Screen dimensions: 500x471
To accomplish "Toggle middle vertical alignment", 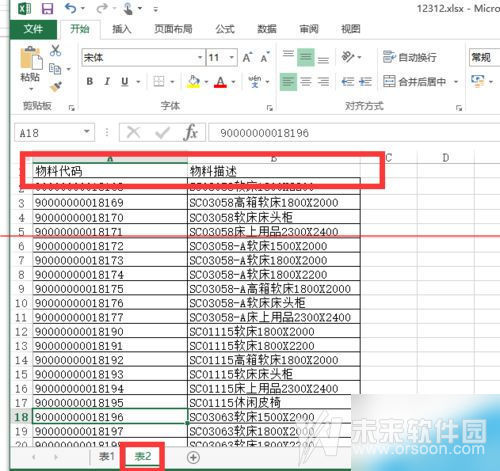I will 306,57.
